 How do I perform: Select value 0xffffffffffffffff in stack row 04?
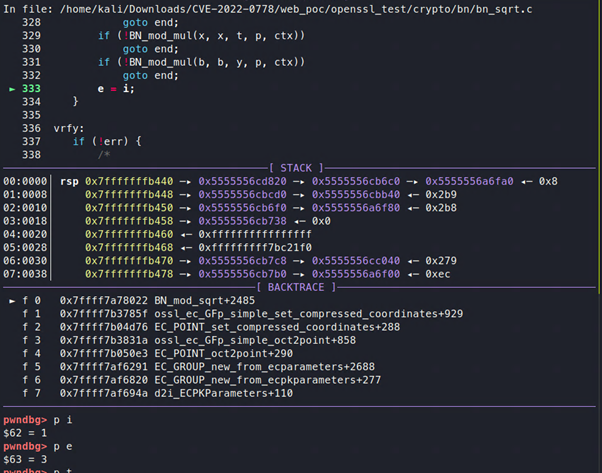(255, 234)
